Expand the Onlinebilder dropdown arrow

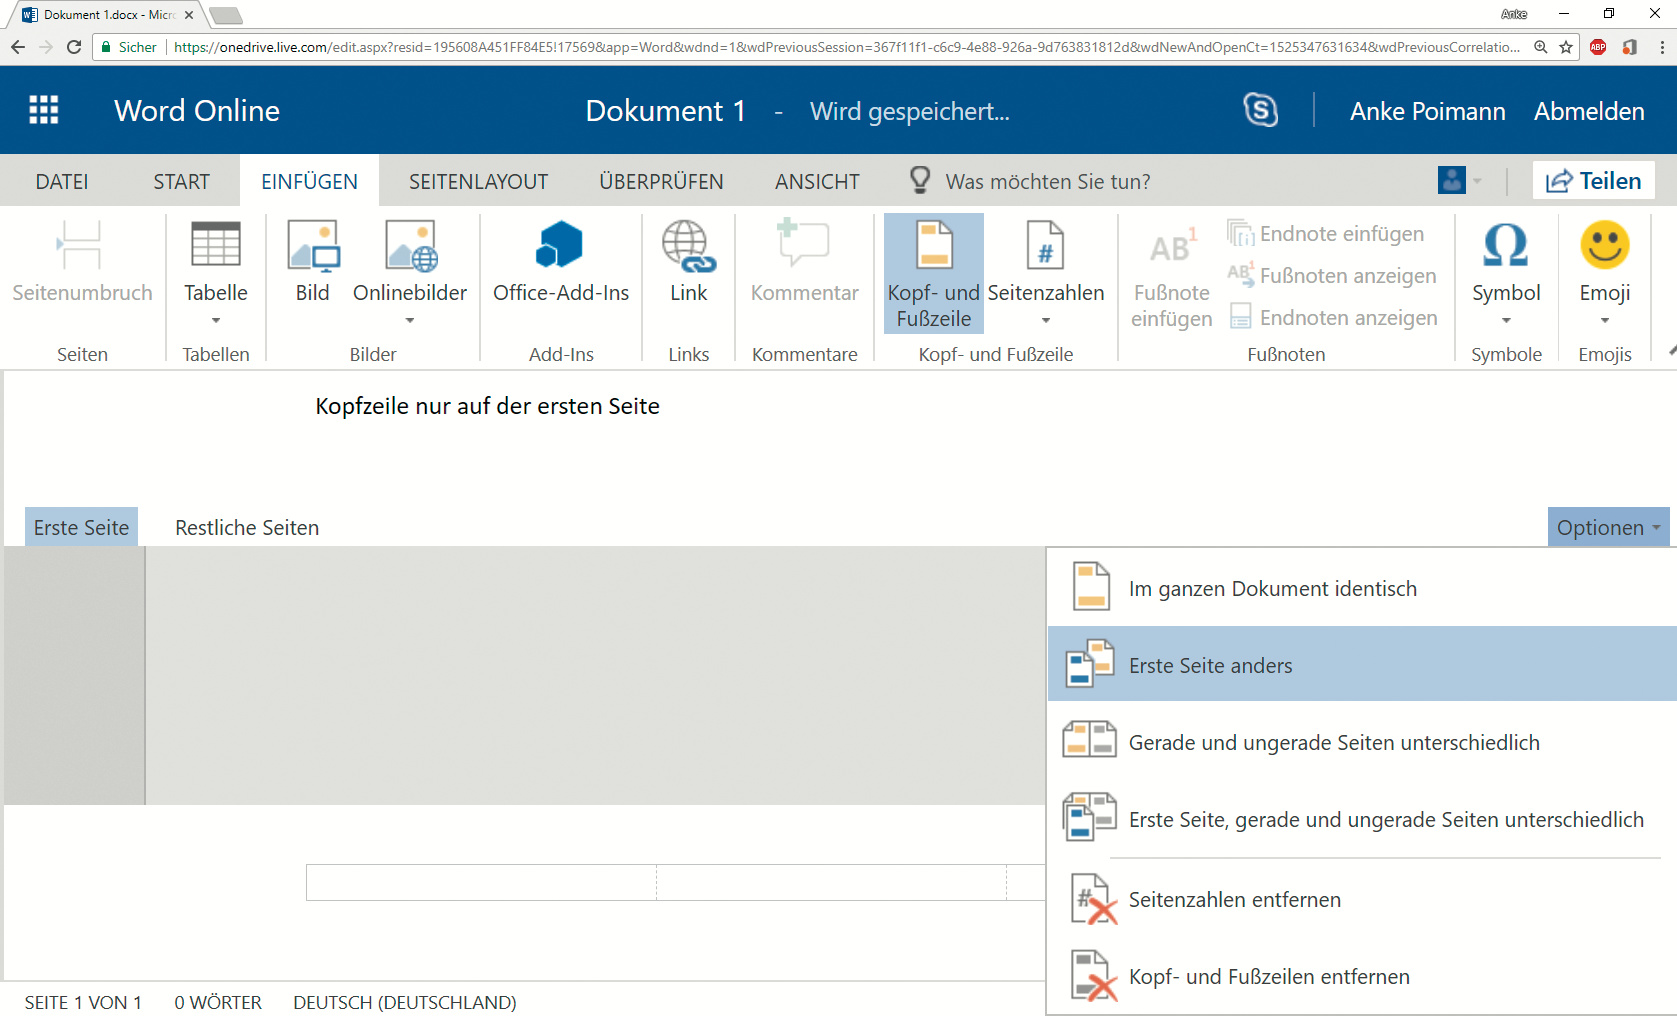(410, 321)
